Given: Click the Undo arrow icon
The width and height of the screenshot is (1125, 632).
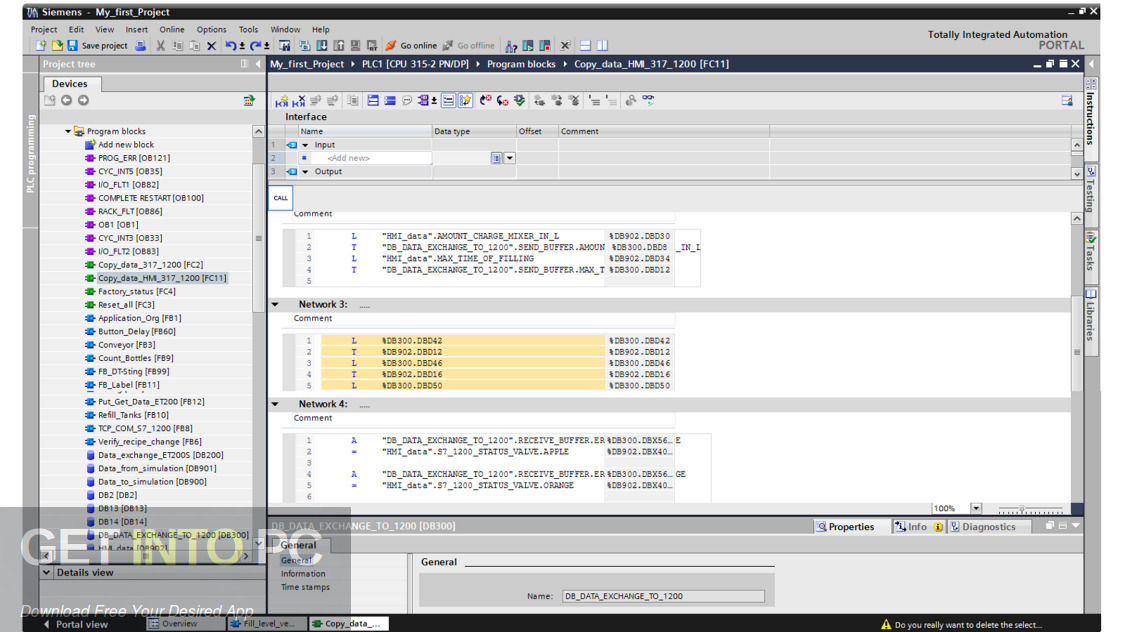Looking at the screenshot, I should [230, 45].
